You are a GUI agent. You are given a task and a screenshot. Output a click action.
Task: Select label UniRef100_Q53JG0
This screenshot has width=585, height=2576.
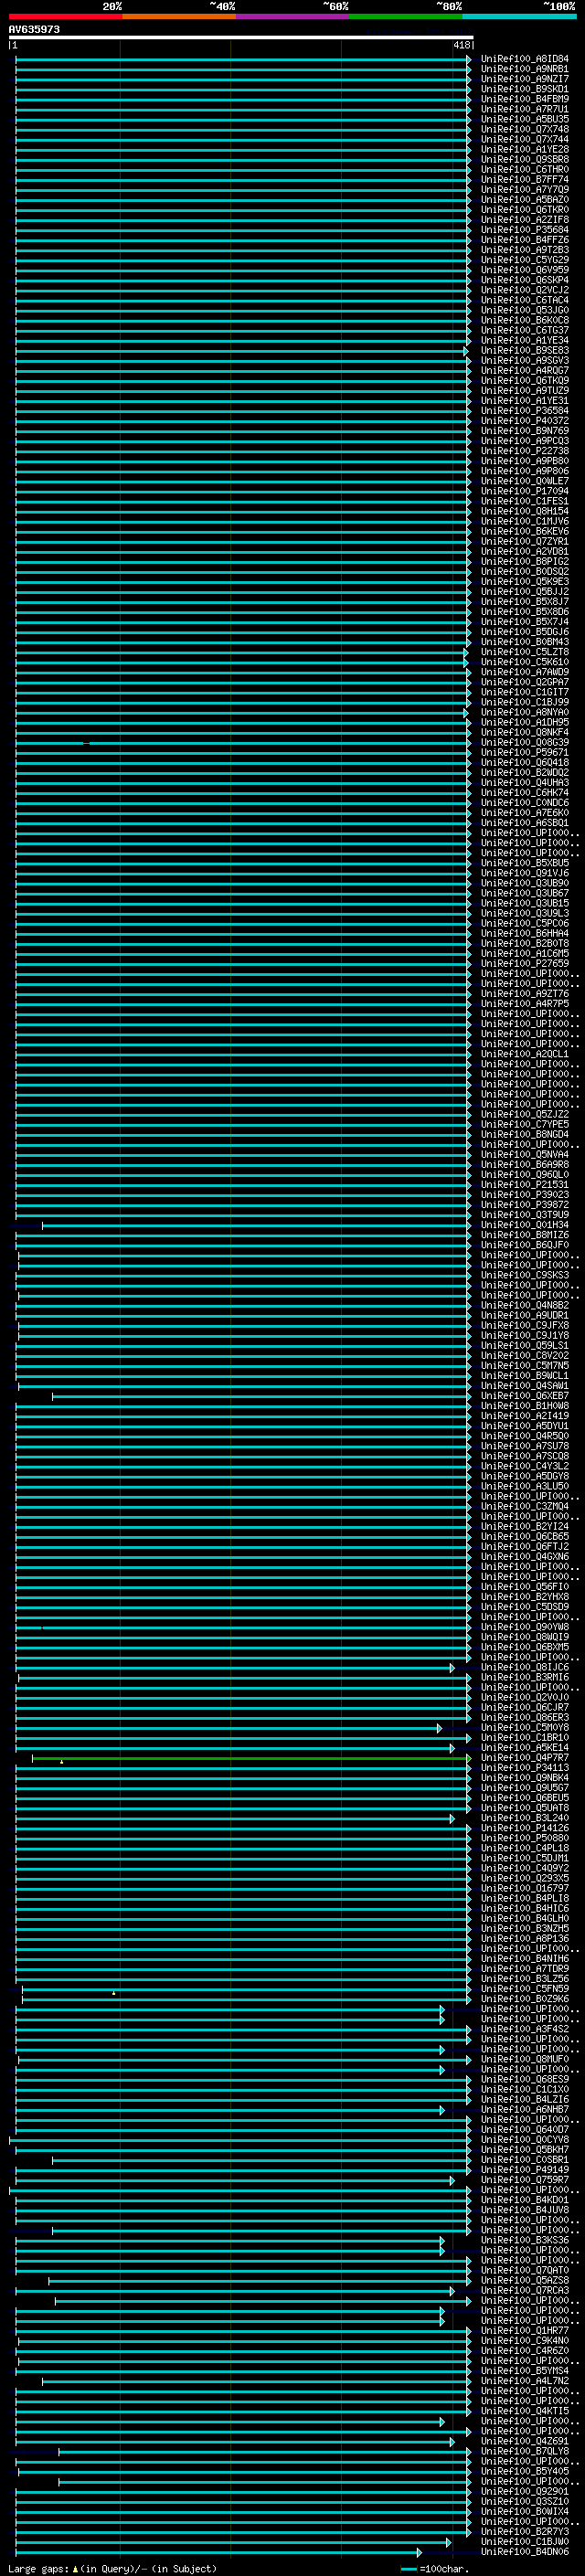point(524,310)
